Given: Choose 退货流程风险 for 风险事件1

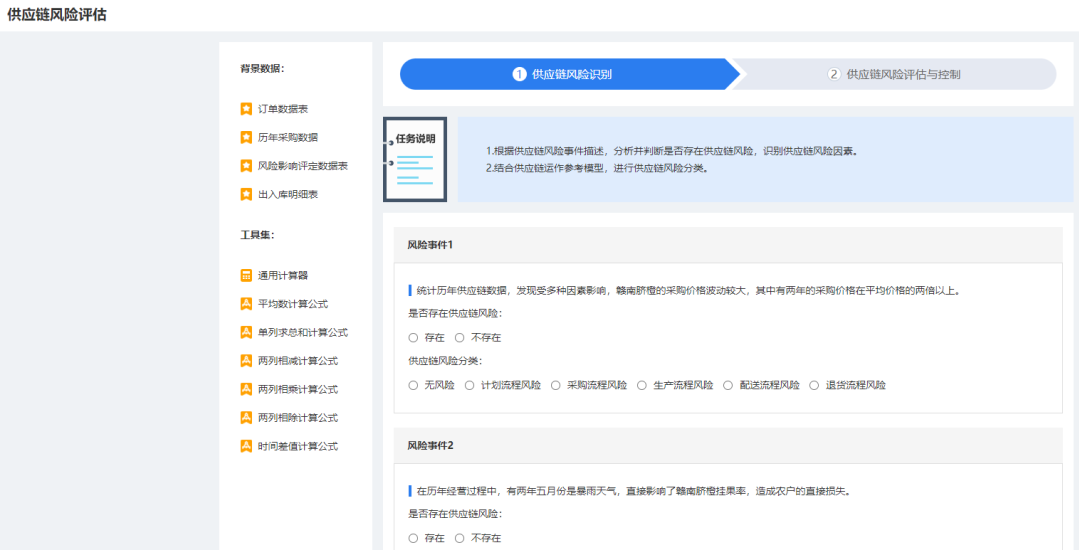Looking at the screenshot, I should [x=814, y=385].
